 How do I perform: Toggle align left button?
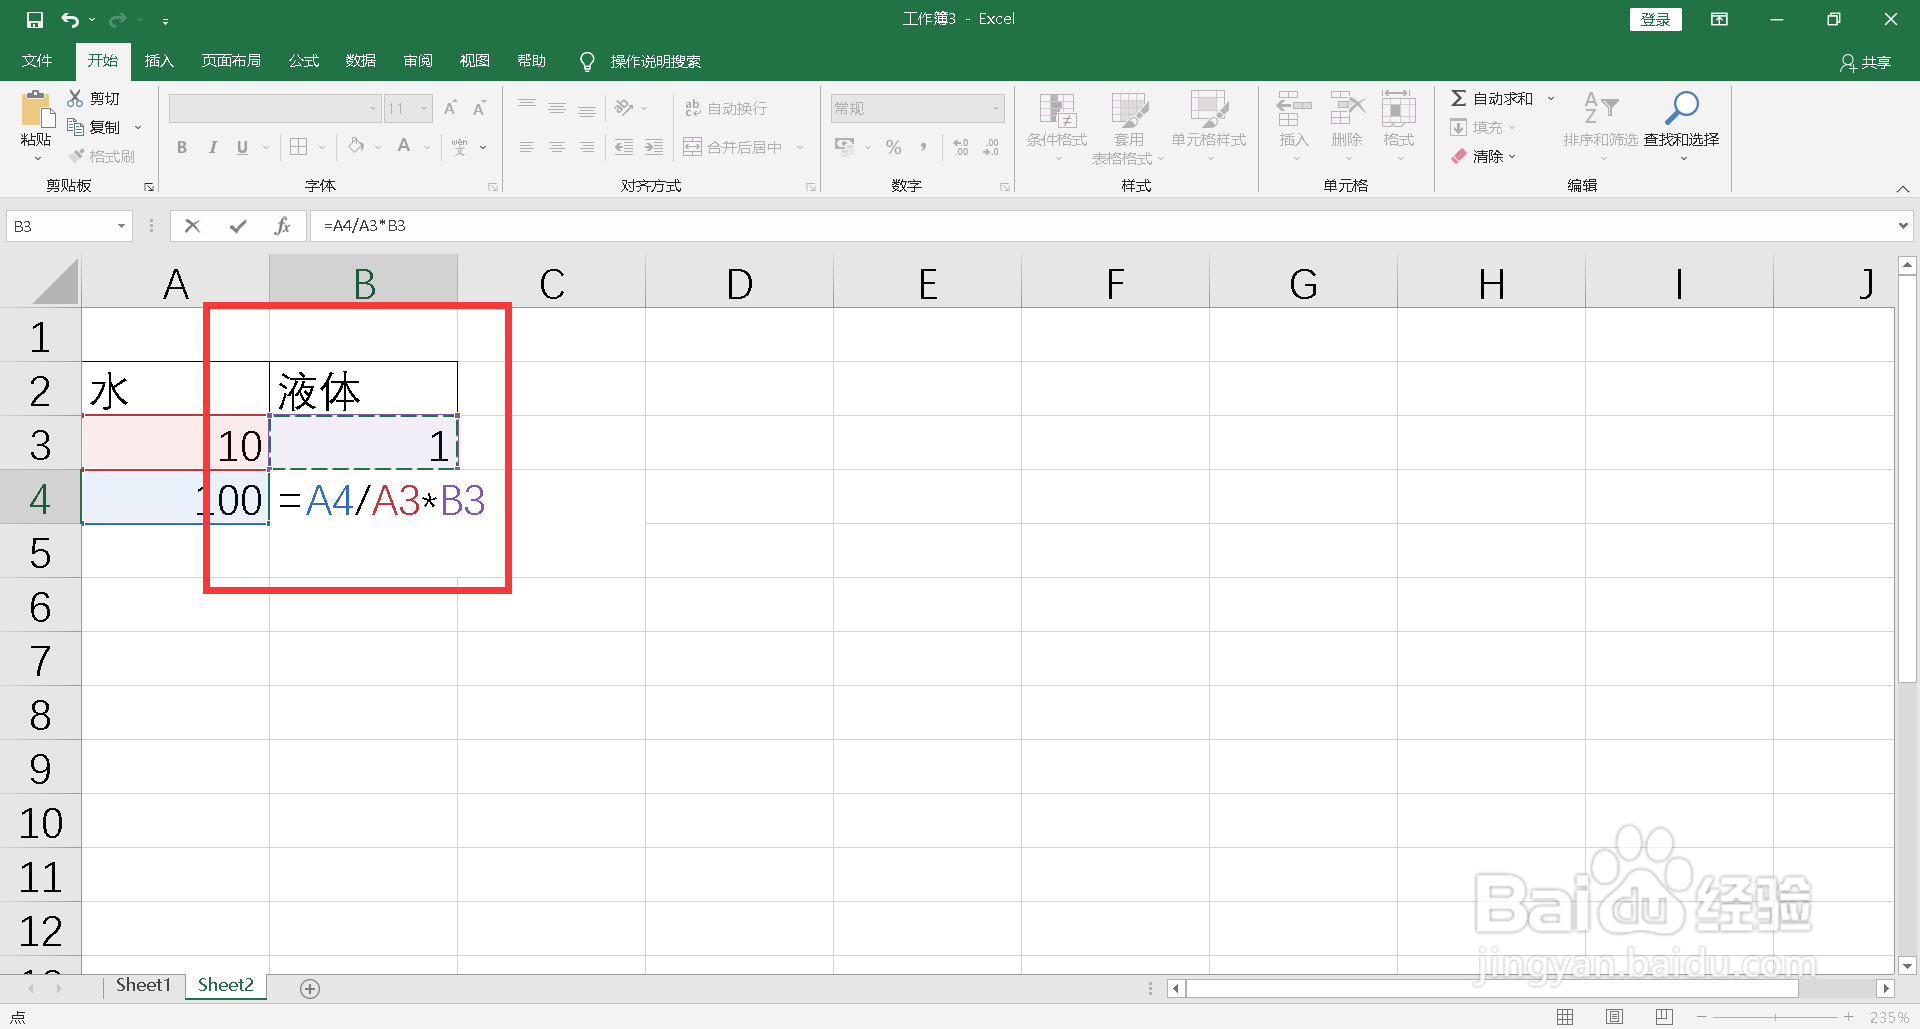(527, 147)
